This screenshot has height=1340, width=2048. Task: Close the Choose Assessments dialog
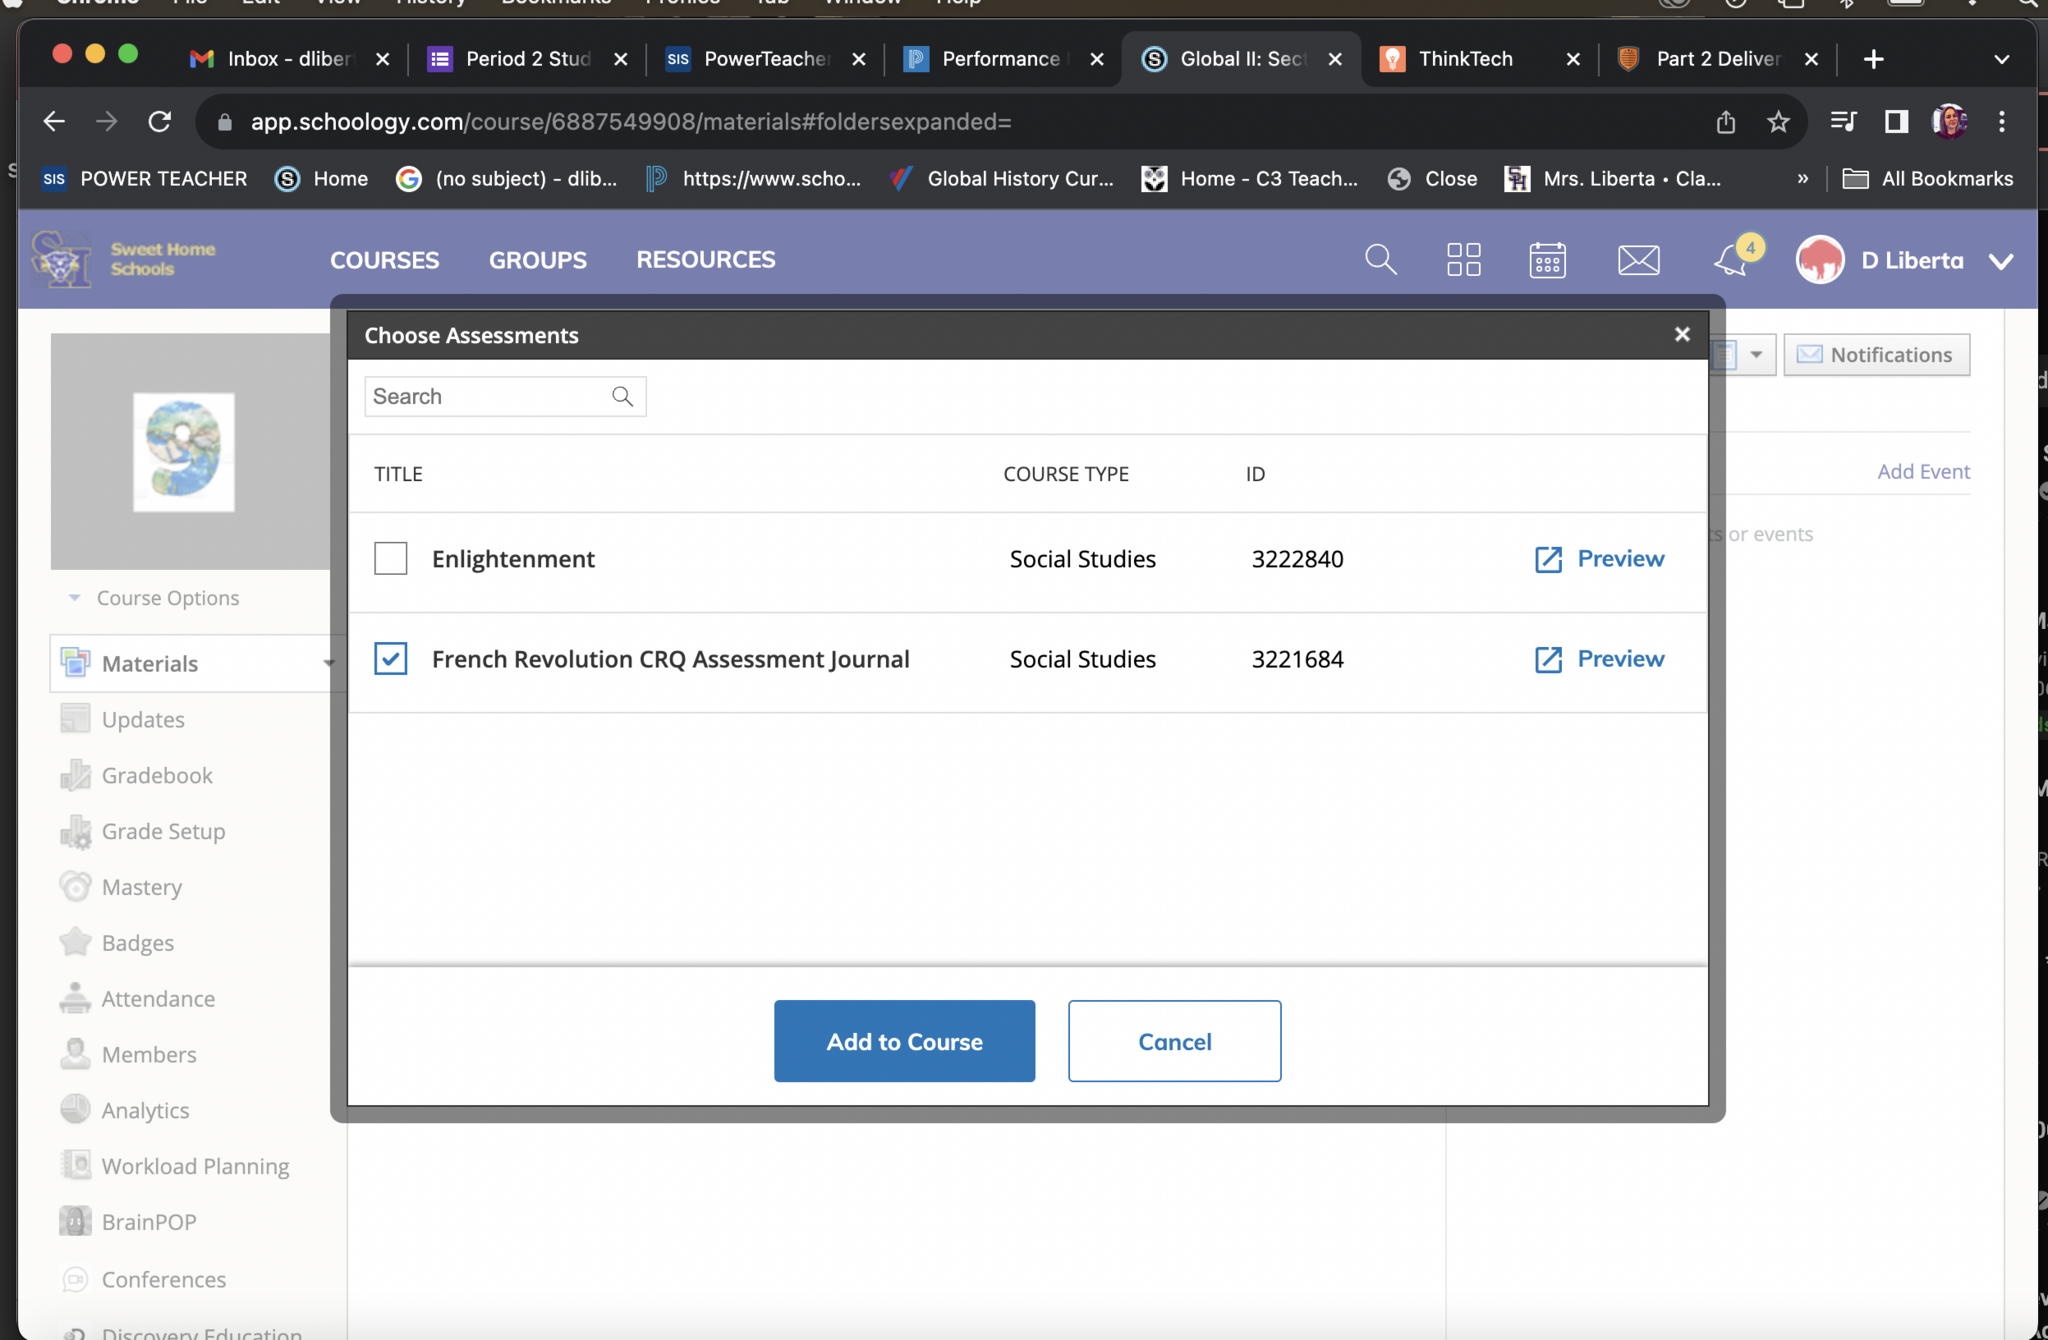pyautogui.click(x=1682, y=335)
